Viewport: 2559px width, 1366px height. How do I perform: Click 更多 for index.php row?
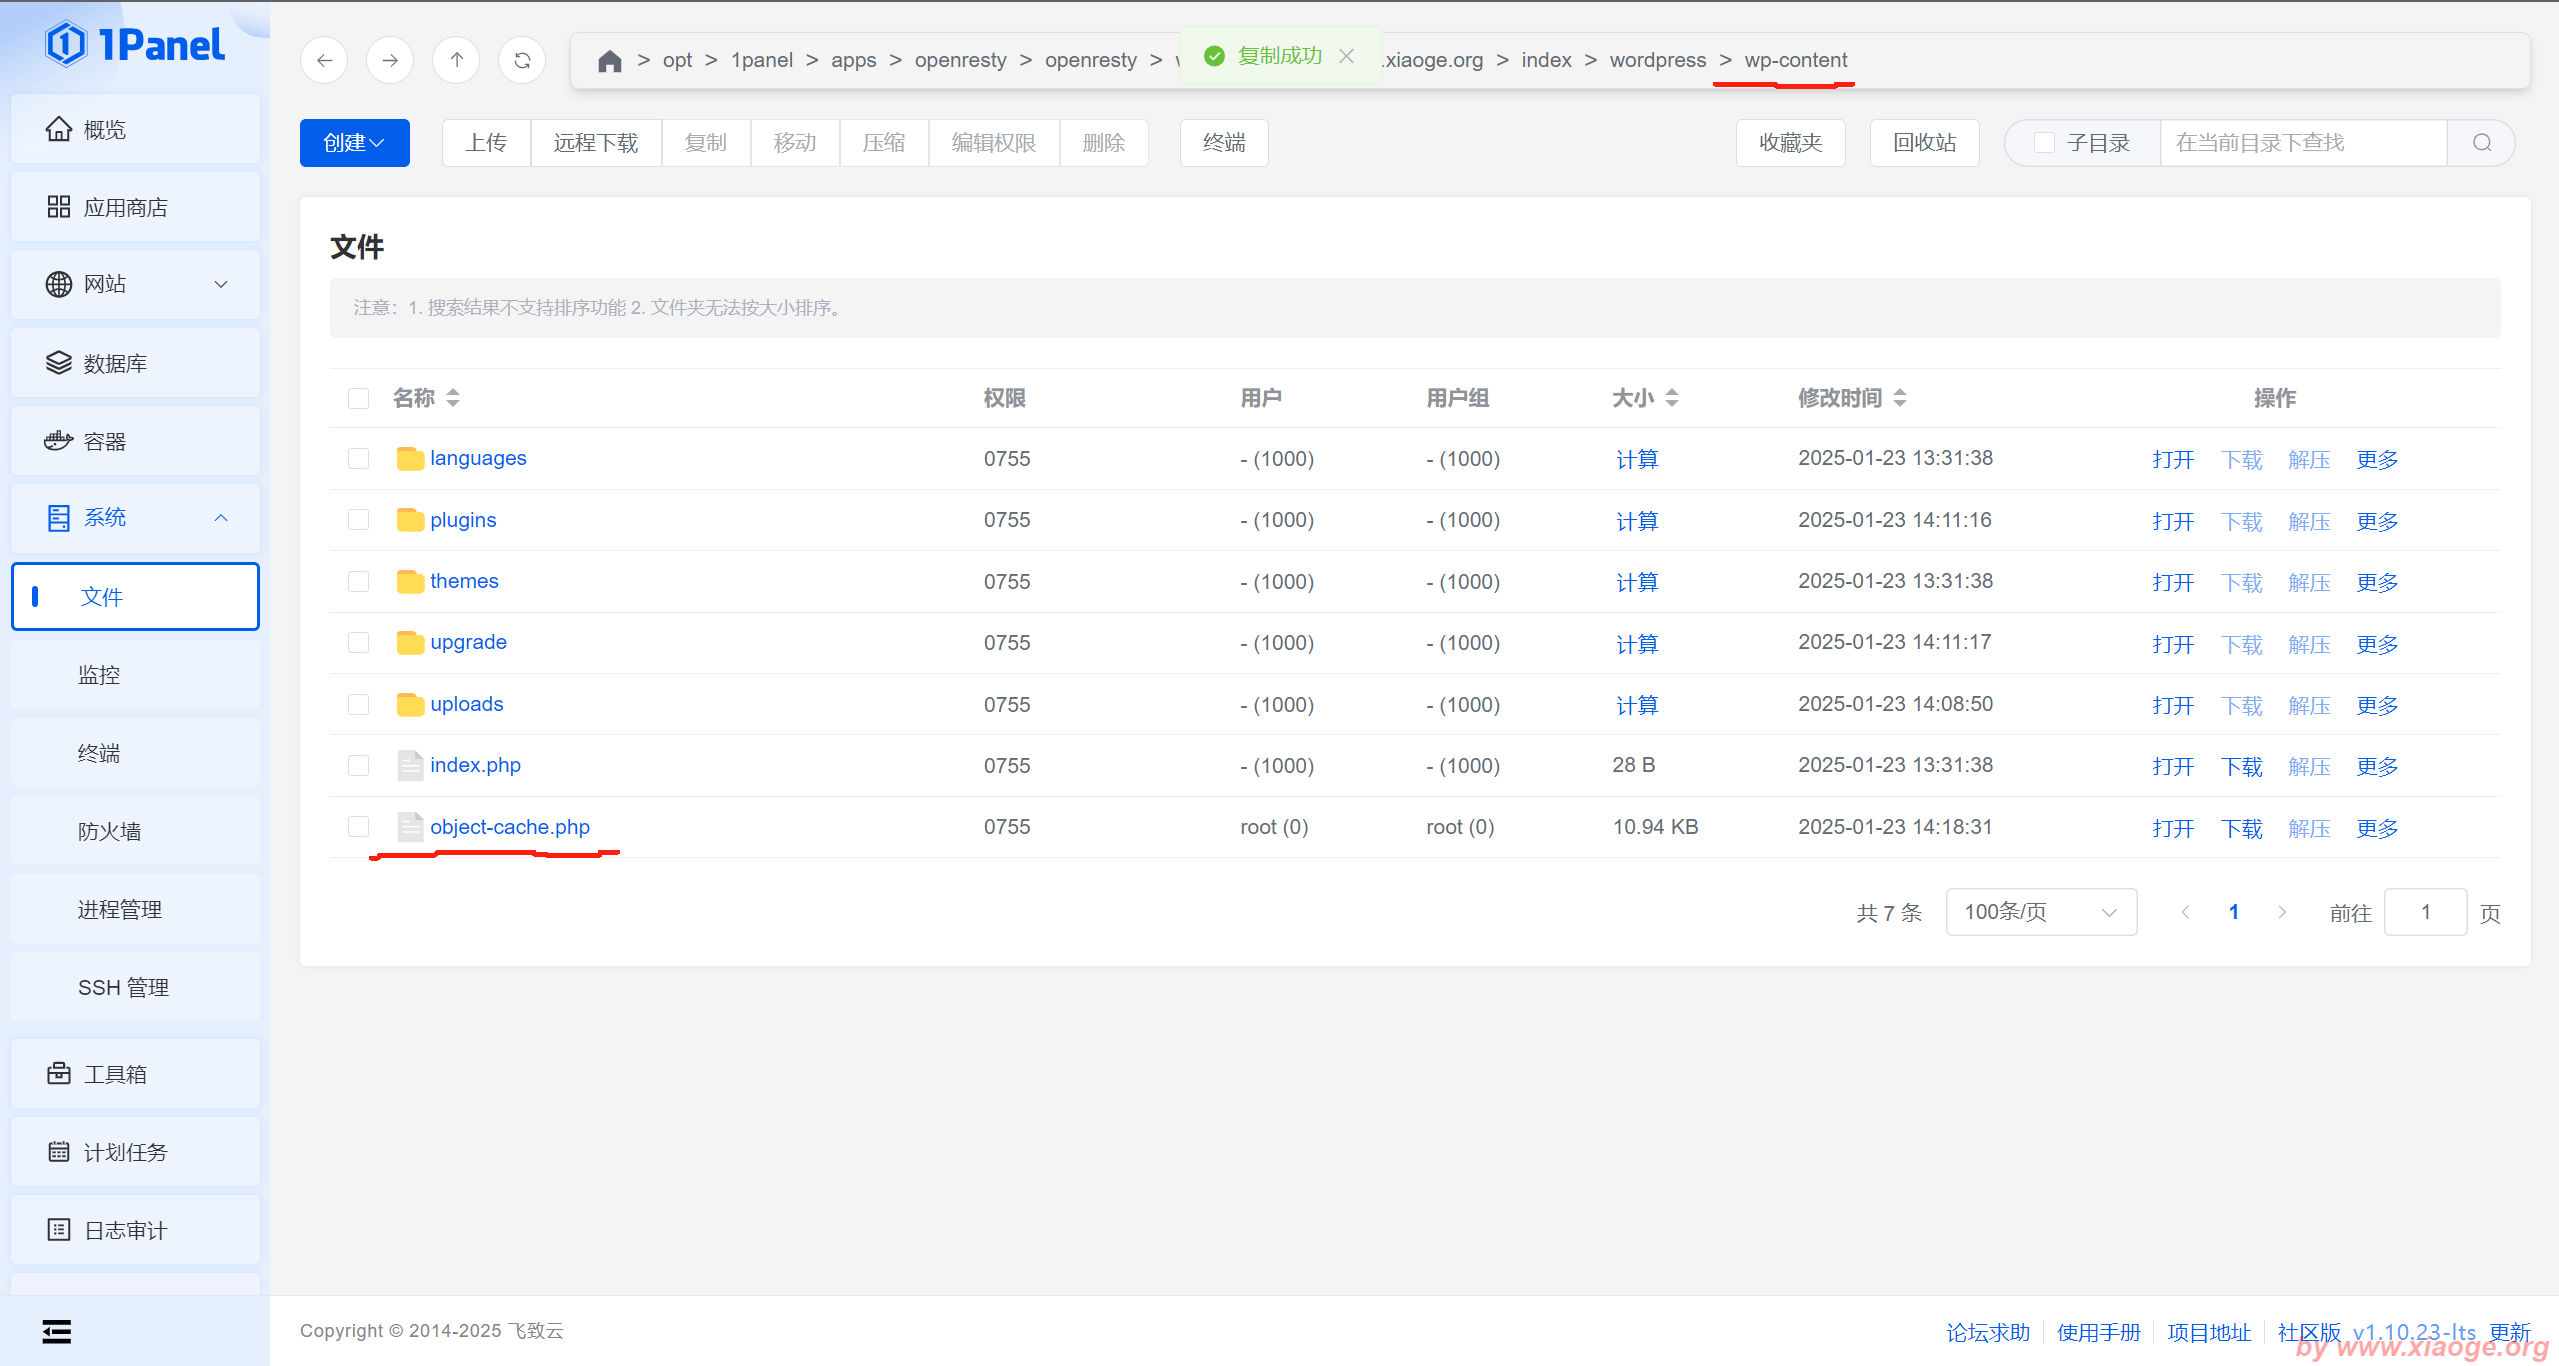(2377, 767)
